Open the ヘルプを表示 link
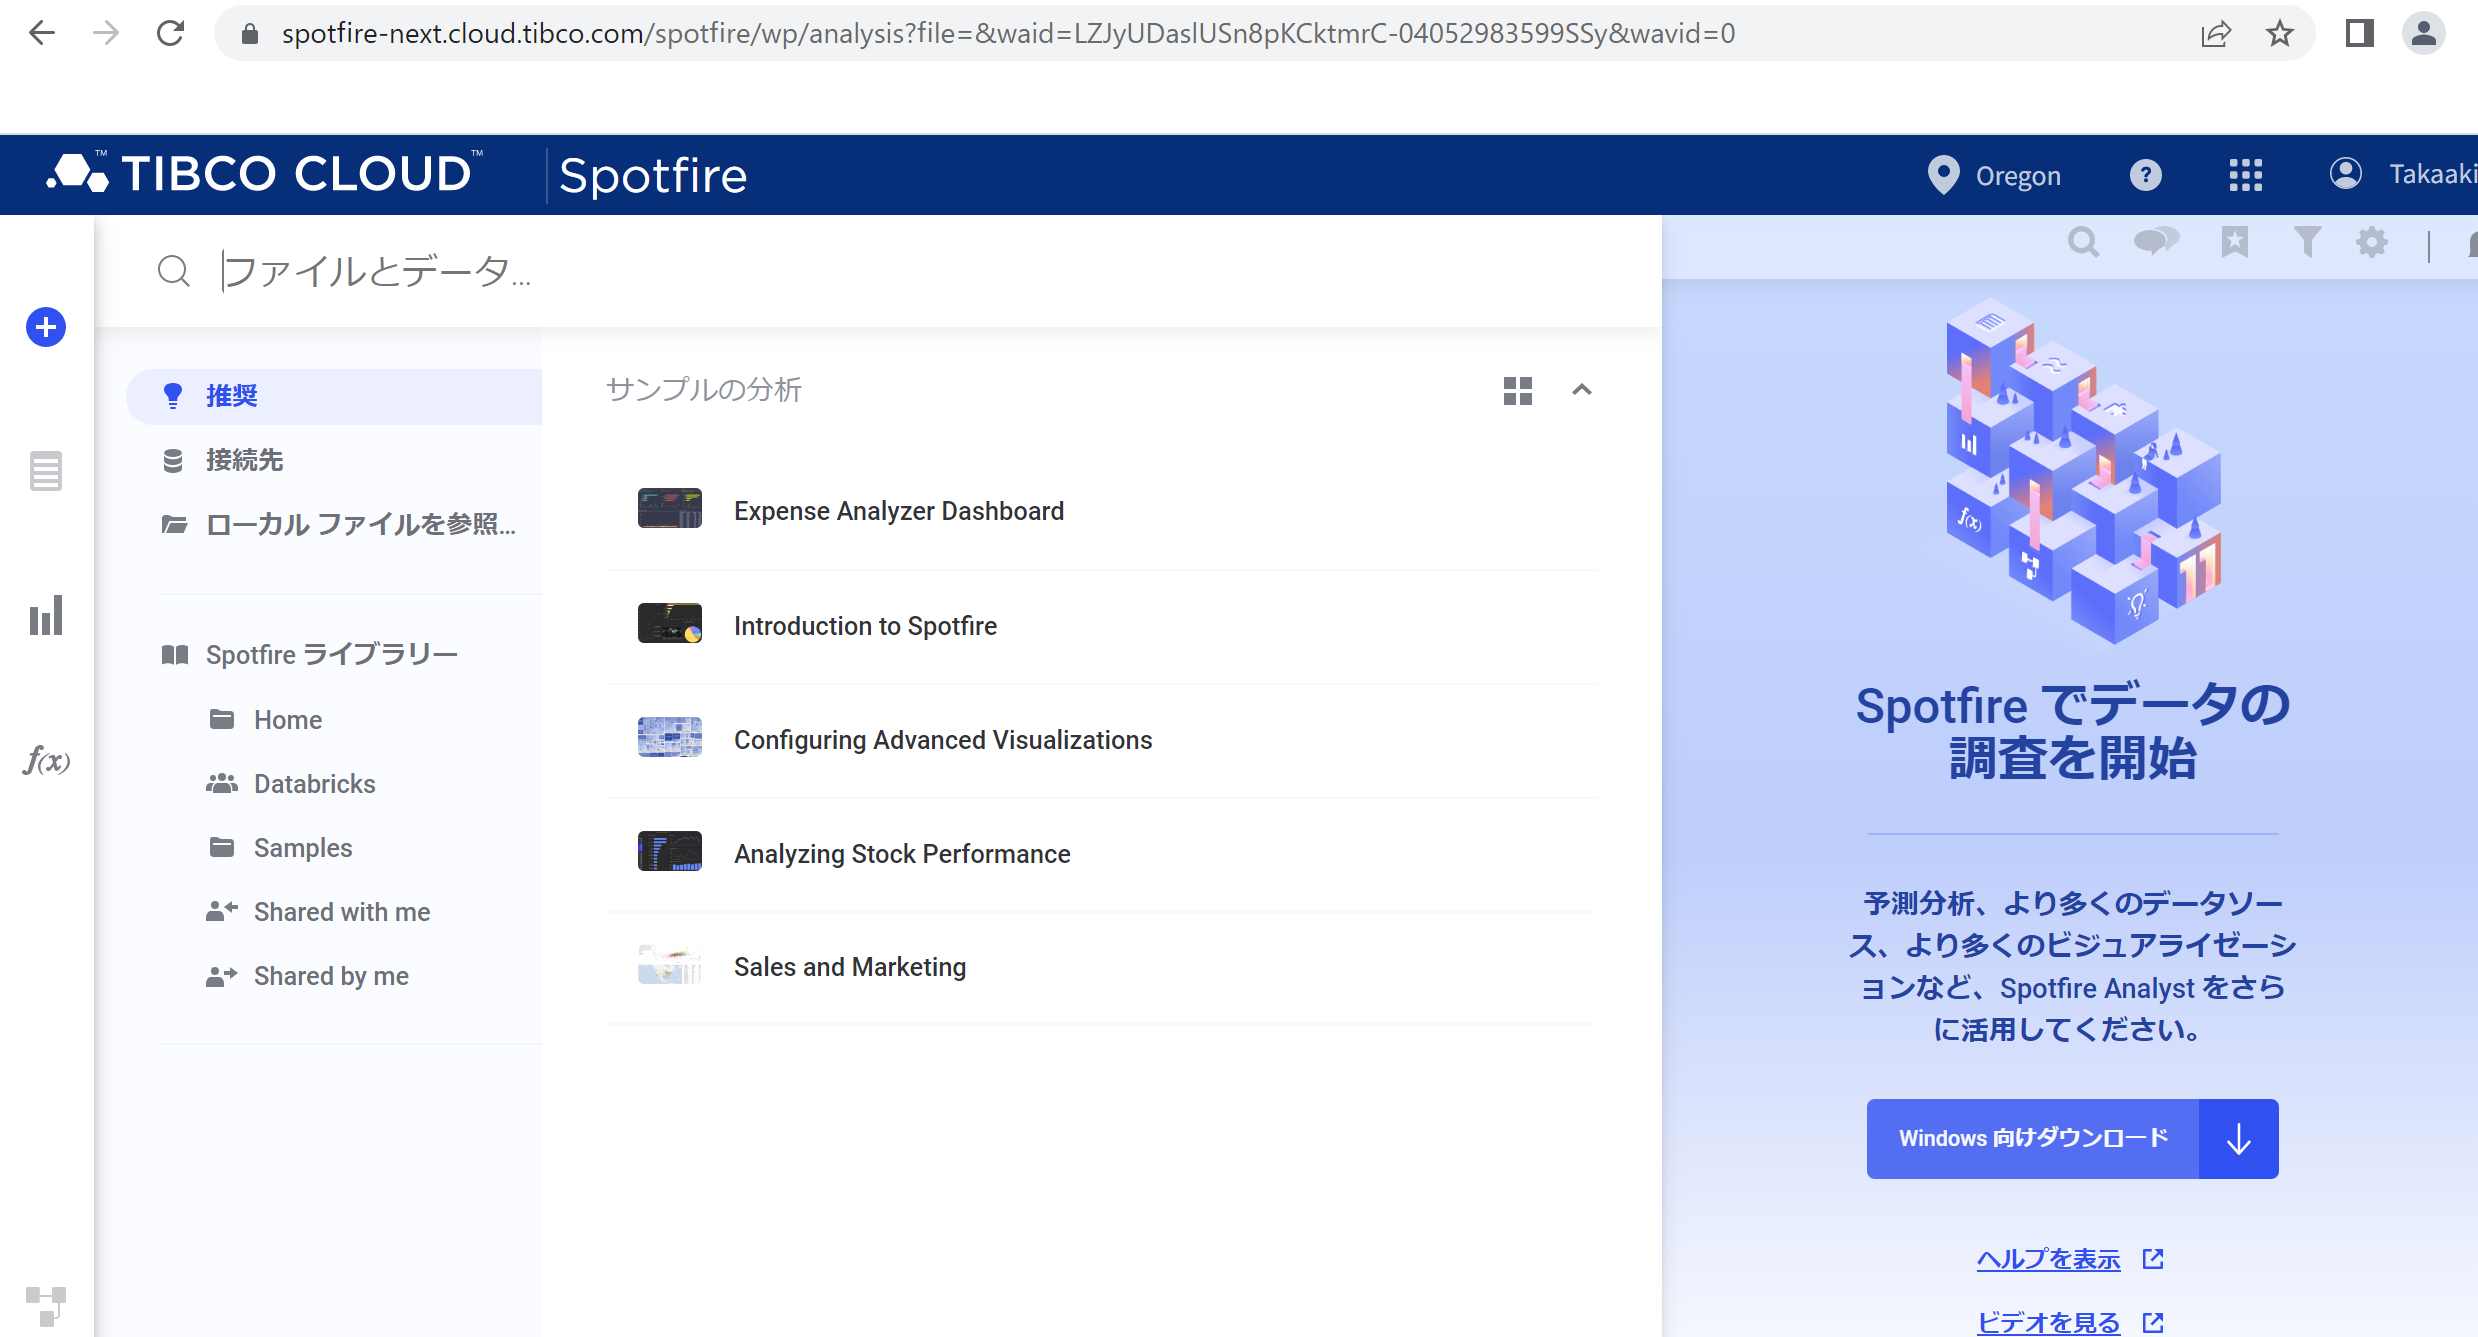2478x1337 pixels. [2048, 1259]
